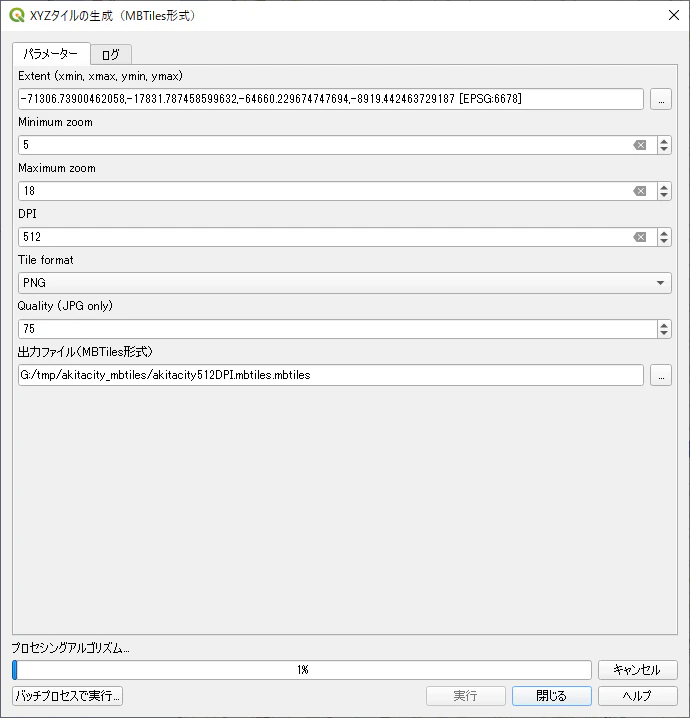Close the dialog with 閉じる
Image resolution: width=690 pixels, height=718 pixels.
click(552, 696)
